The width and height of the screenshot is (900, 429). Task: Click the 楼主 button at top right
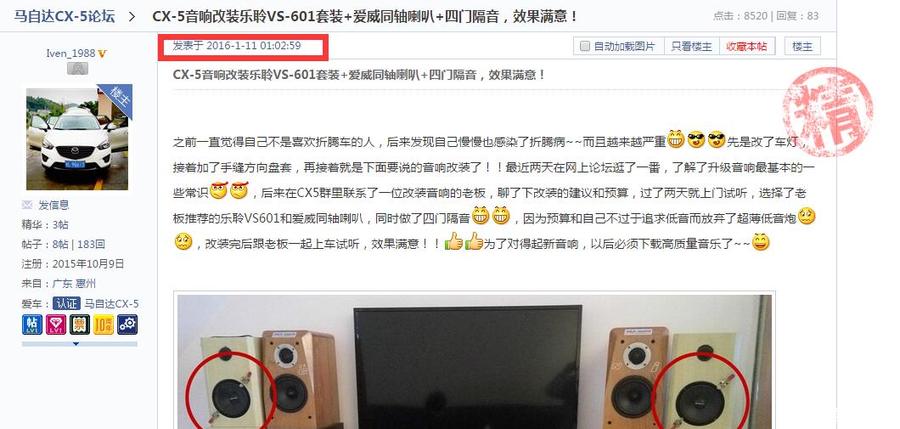802,47
